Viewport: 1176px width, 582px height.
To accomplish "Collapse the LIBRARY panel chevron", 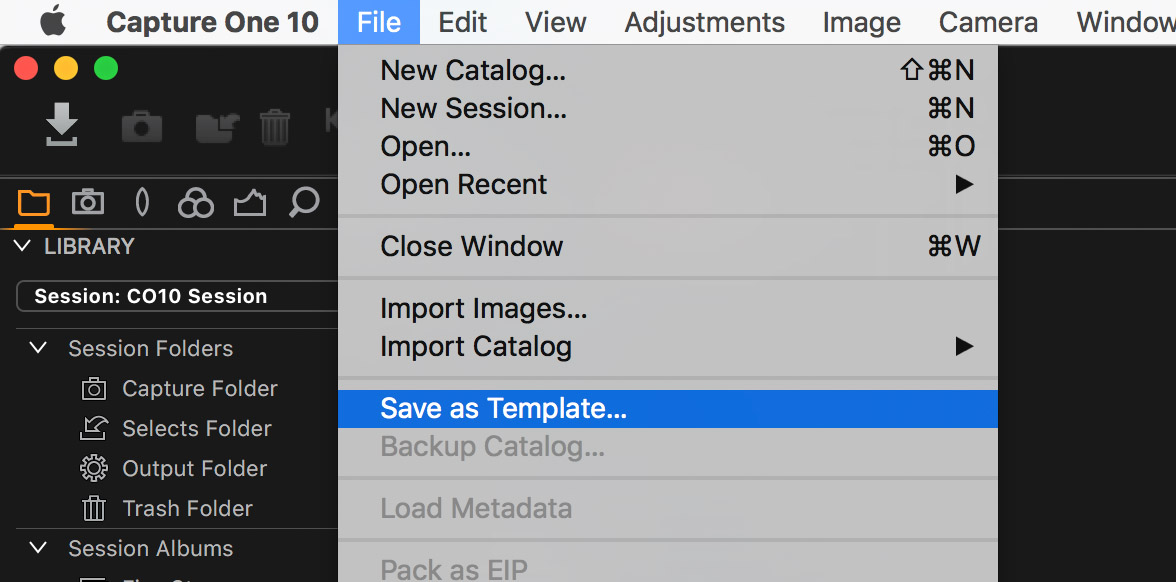I will tap(23, 246).
